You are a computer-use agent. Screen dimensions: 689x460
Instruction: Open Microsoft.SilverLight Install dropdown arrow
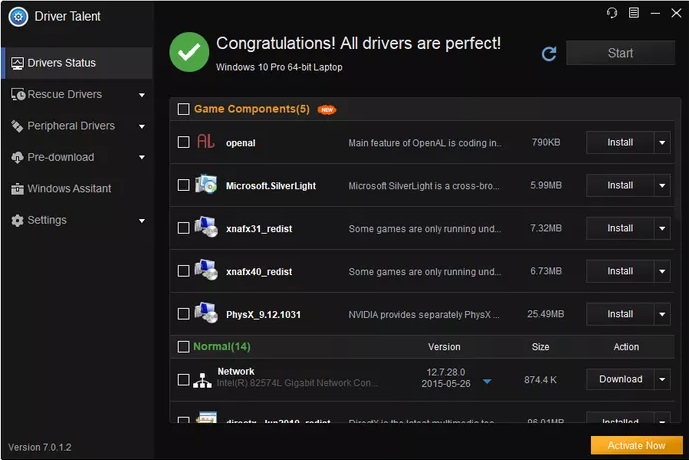point(662,185)
